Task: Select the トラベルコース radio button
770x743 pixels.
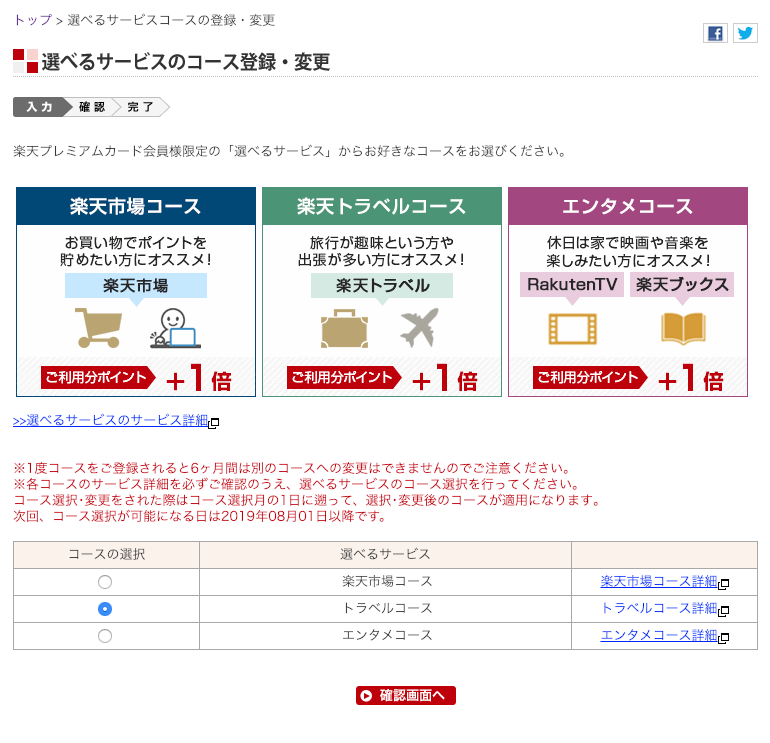Action: click(105, 609)
